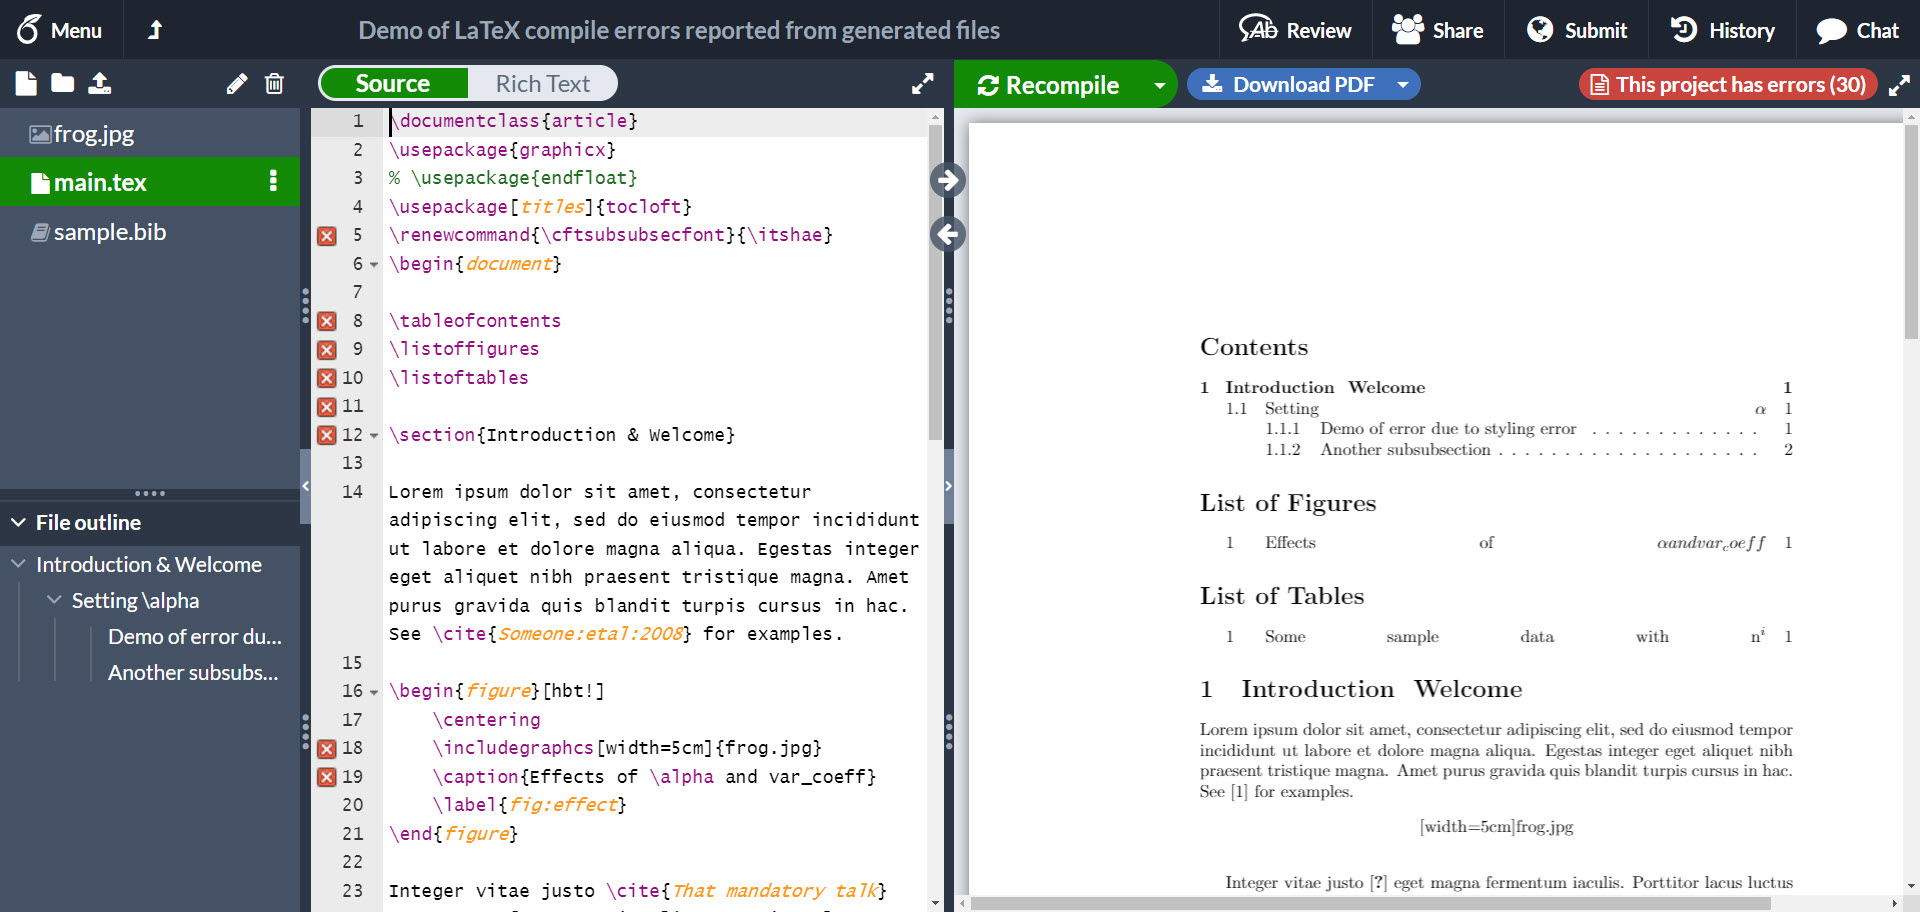Screen dimensions: 1920x912
Task: Click the go to code location arrow
Action: pyautogui.click(x=947, y=235)
